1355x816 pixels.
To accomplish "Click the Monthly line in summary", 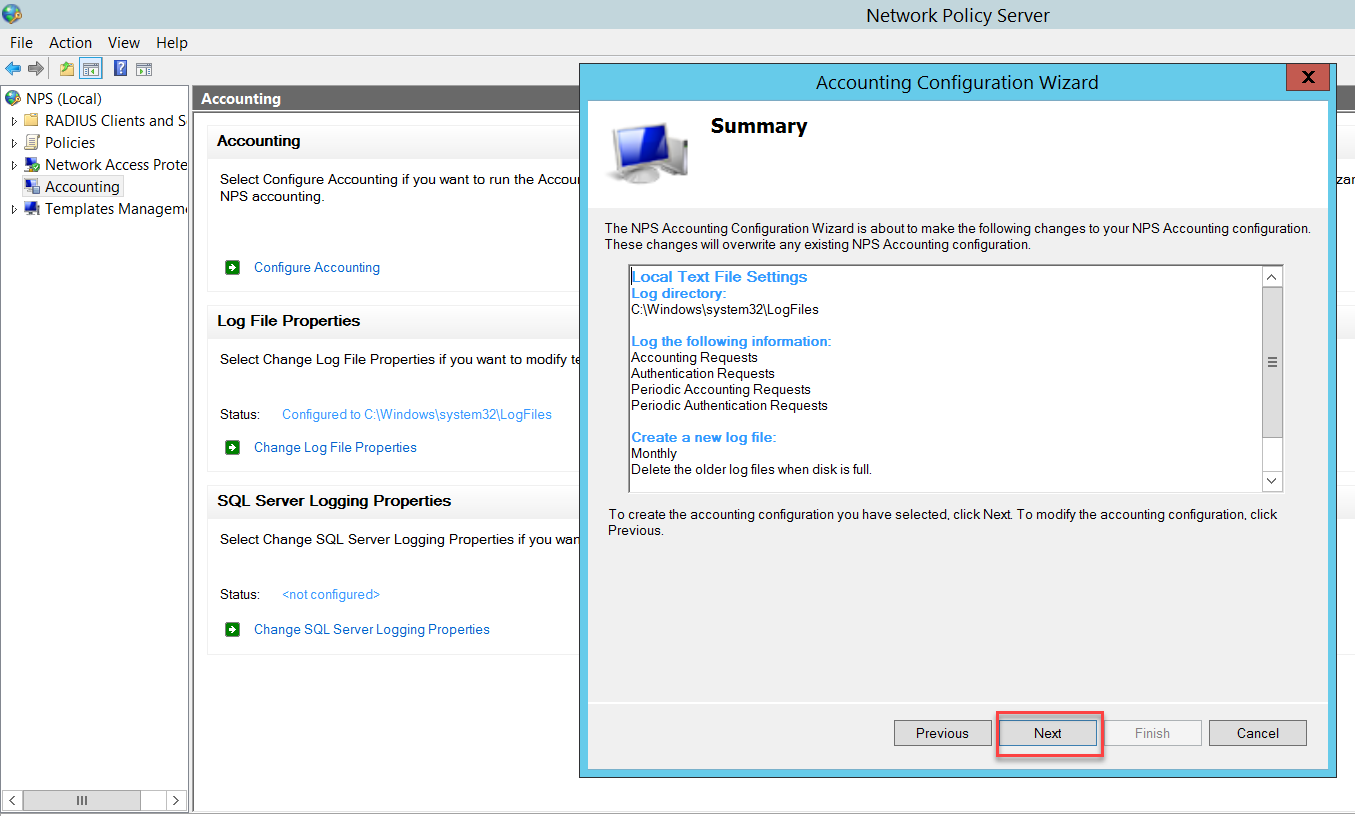I will [654, 453].
